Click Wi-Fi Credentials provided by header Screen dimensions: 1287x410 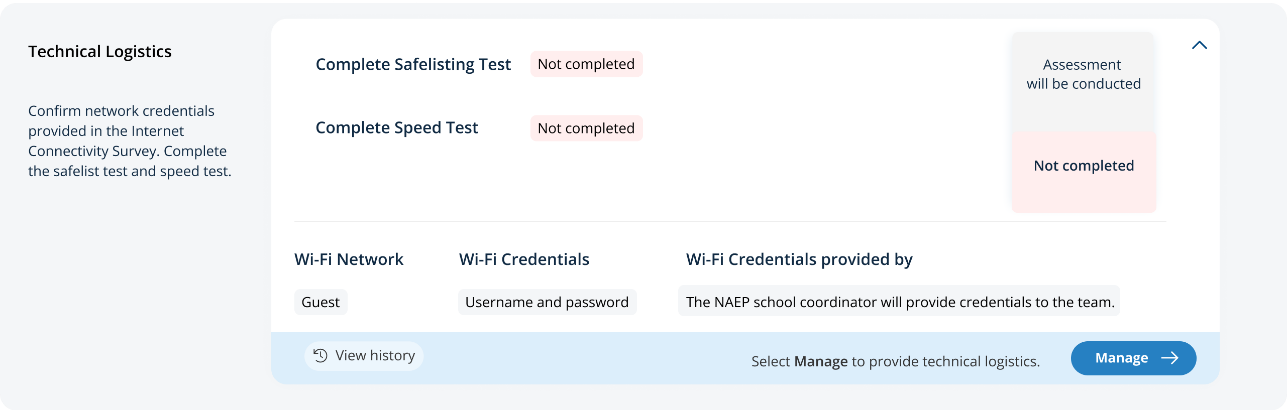pos(799,259)
